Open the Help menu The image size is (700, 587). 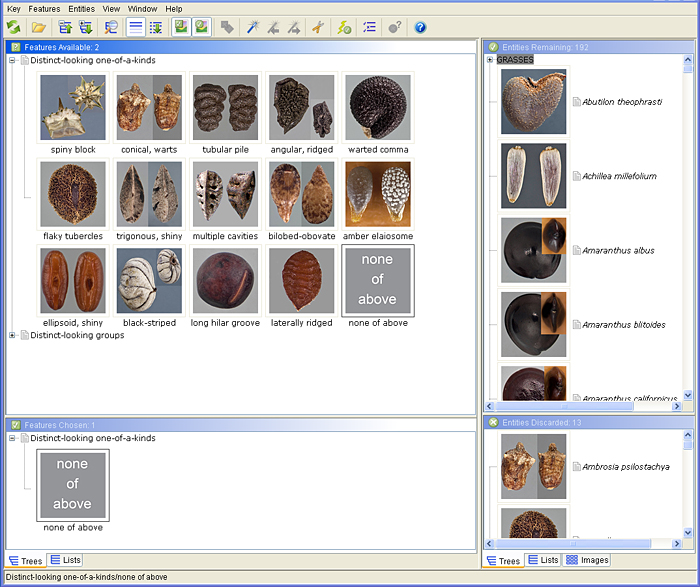click(x=174, y=9)
